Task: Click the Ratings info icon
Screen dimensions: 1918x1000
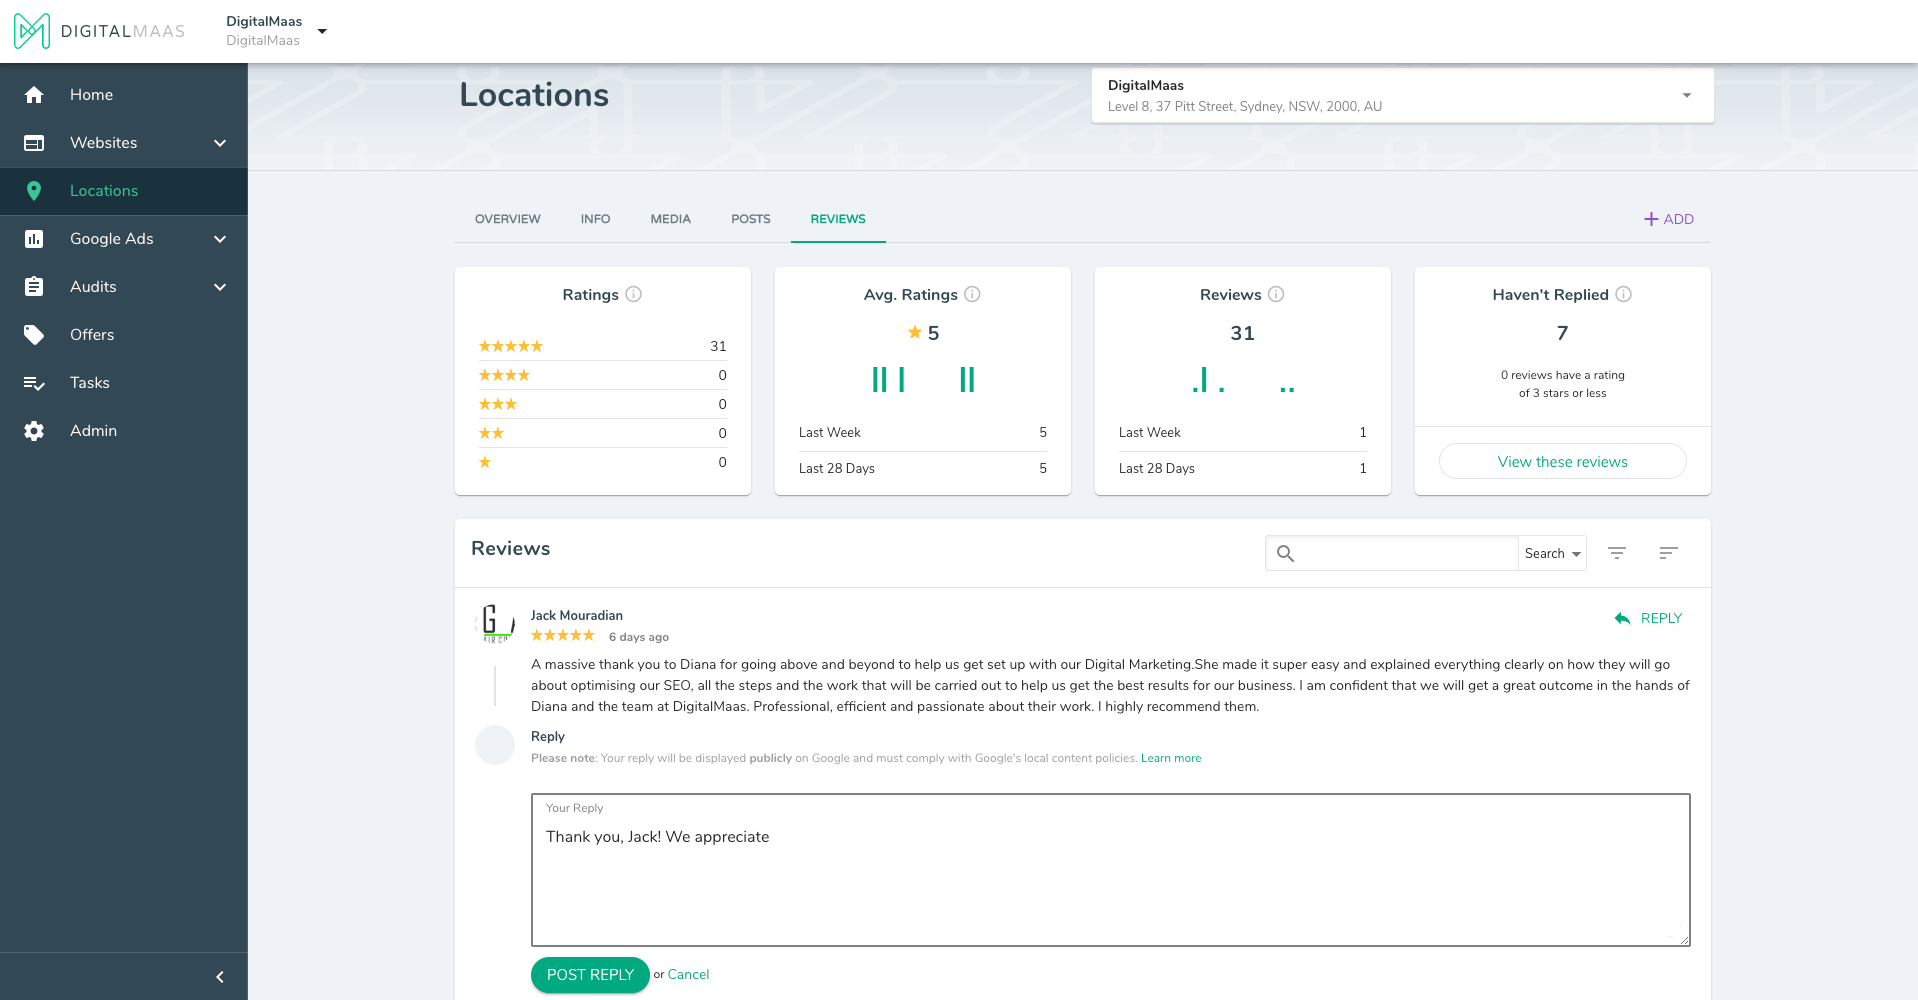Action: [x=634, y=294]
